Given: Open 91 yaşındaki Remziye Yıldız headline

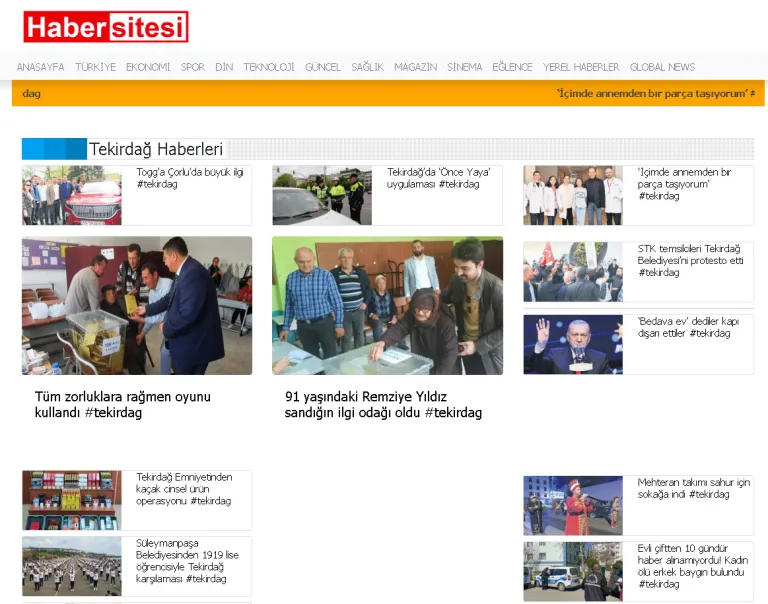Looking at the screenshot, I should pyautogui.click(x=383, y=404).
